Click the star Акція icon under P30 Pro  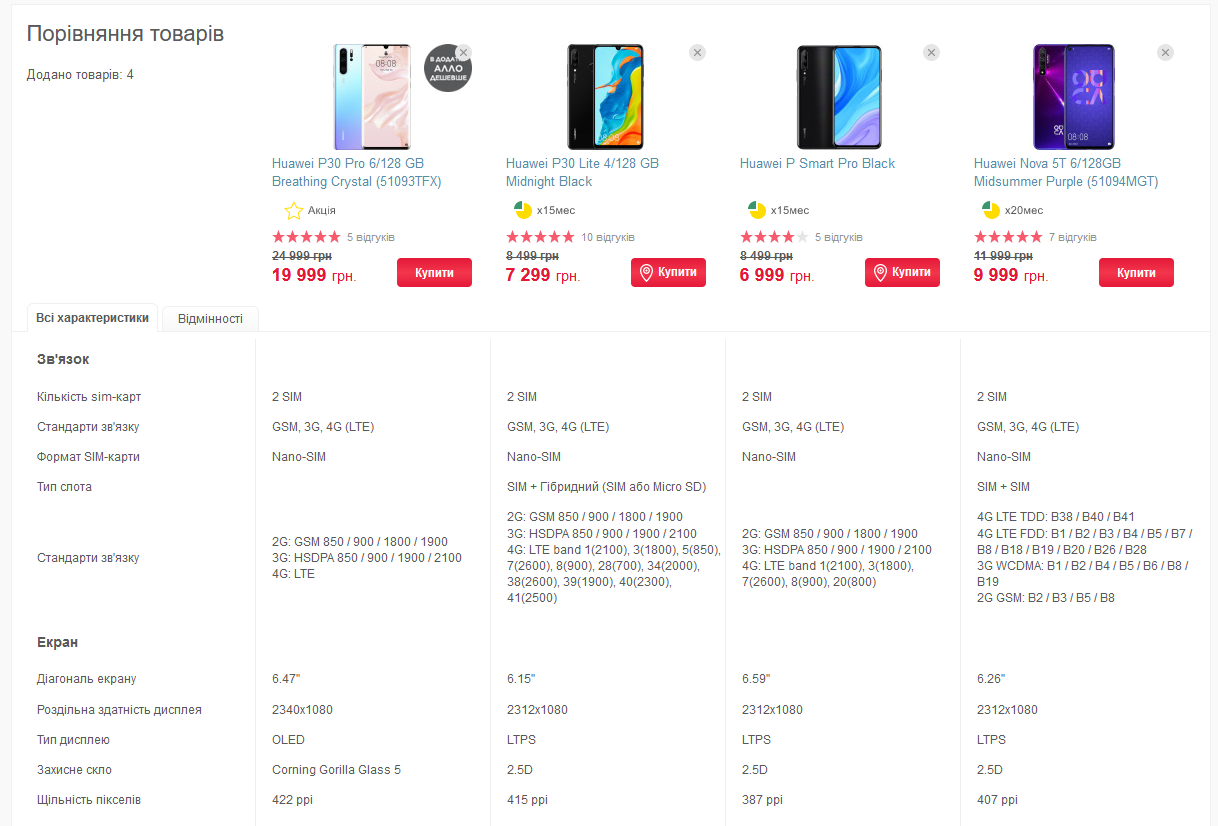click(x=293, y=211)
